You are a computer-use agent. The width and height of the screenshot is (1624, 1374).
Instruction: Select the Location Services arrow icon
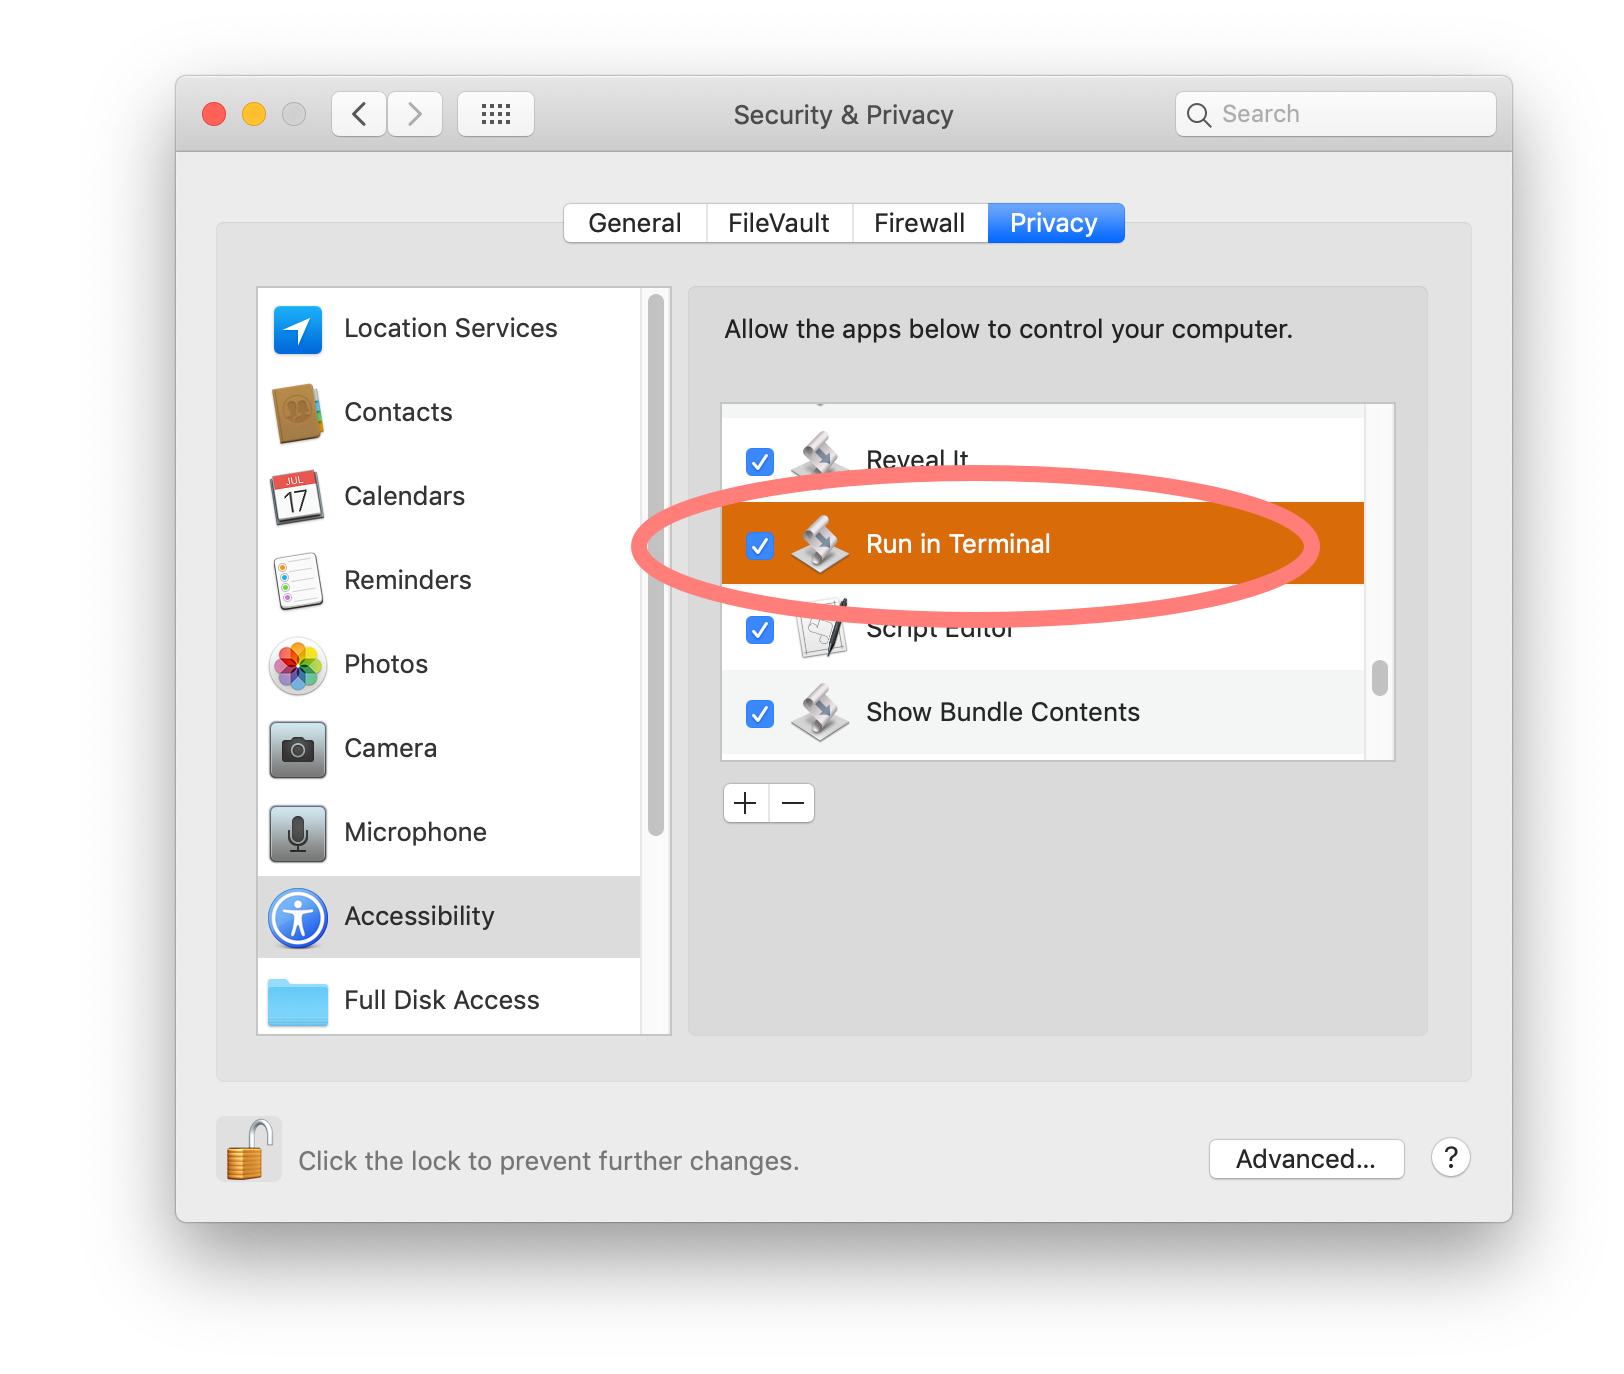pos(297,329)
